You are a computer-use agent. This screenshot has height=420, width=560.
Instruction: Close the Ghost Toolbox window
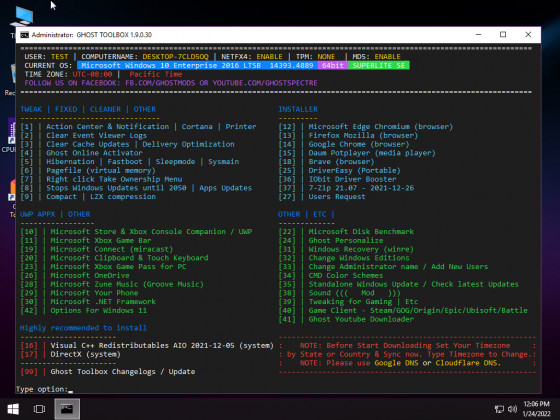pyautogui.click(x=528, y=35)
